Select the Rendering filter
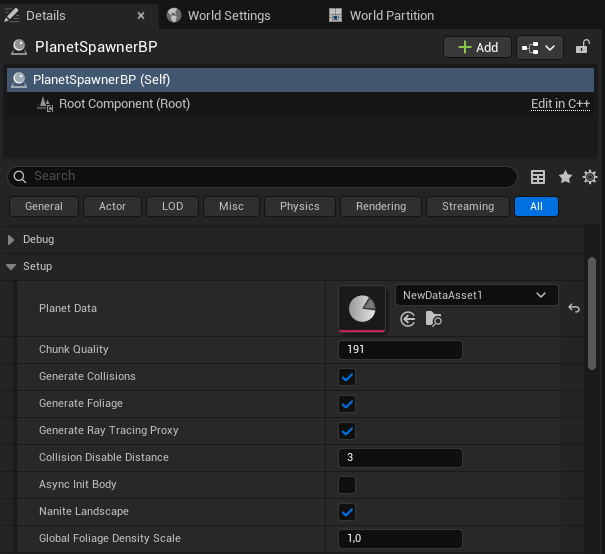The height and width of the screenshot is (554, 605). pyautogui.click(x=381, y=206)
